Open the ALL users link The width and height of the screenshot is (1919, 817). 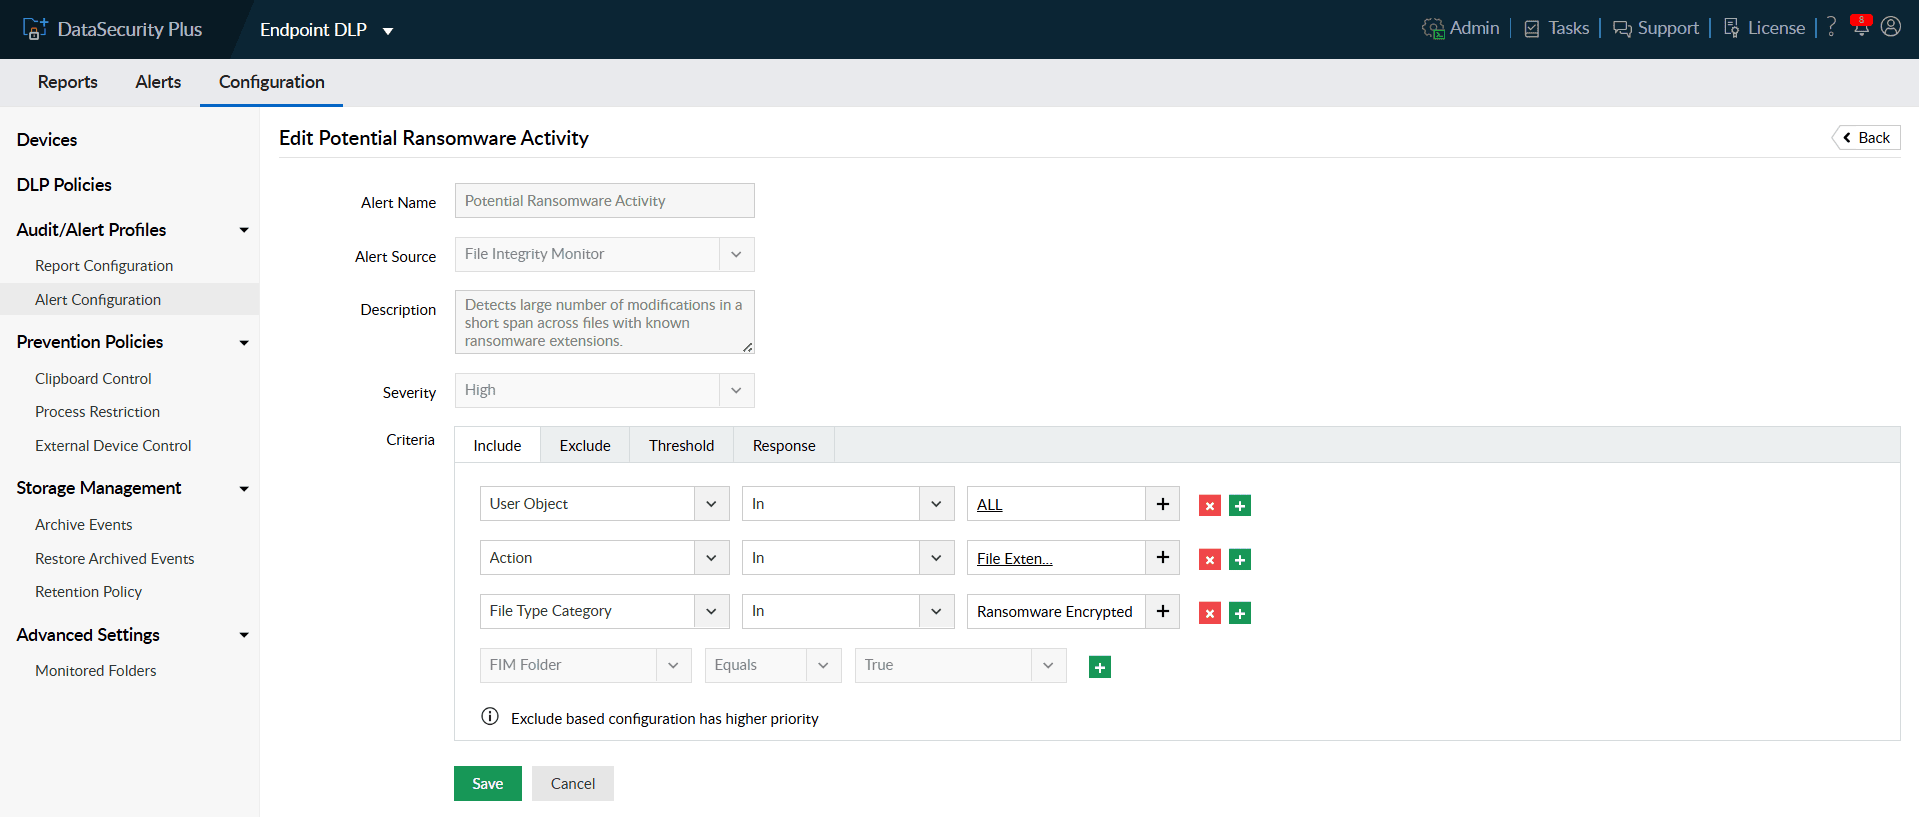(x=989, y=505)
